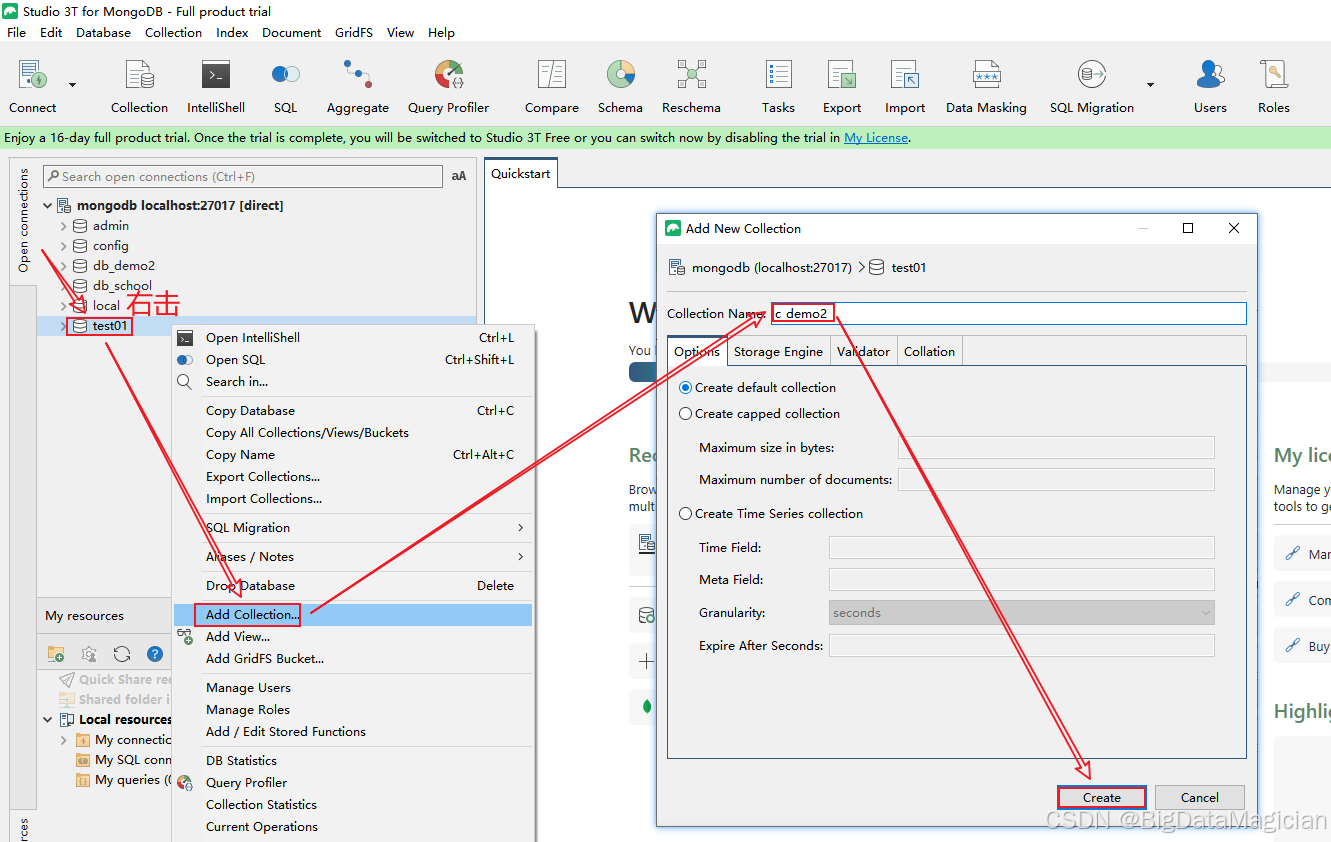Click the Search open connections field
This screenshot has width=1331, height=842.
(x=243, y=176)
